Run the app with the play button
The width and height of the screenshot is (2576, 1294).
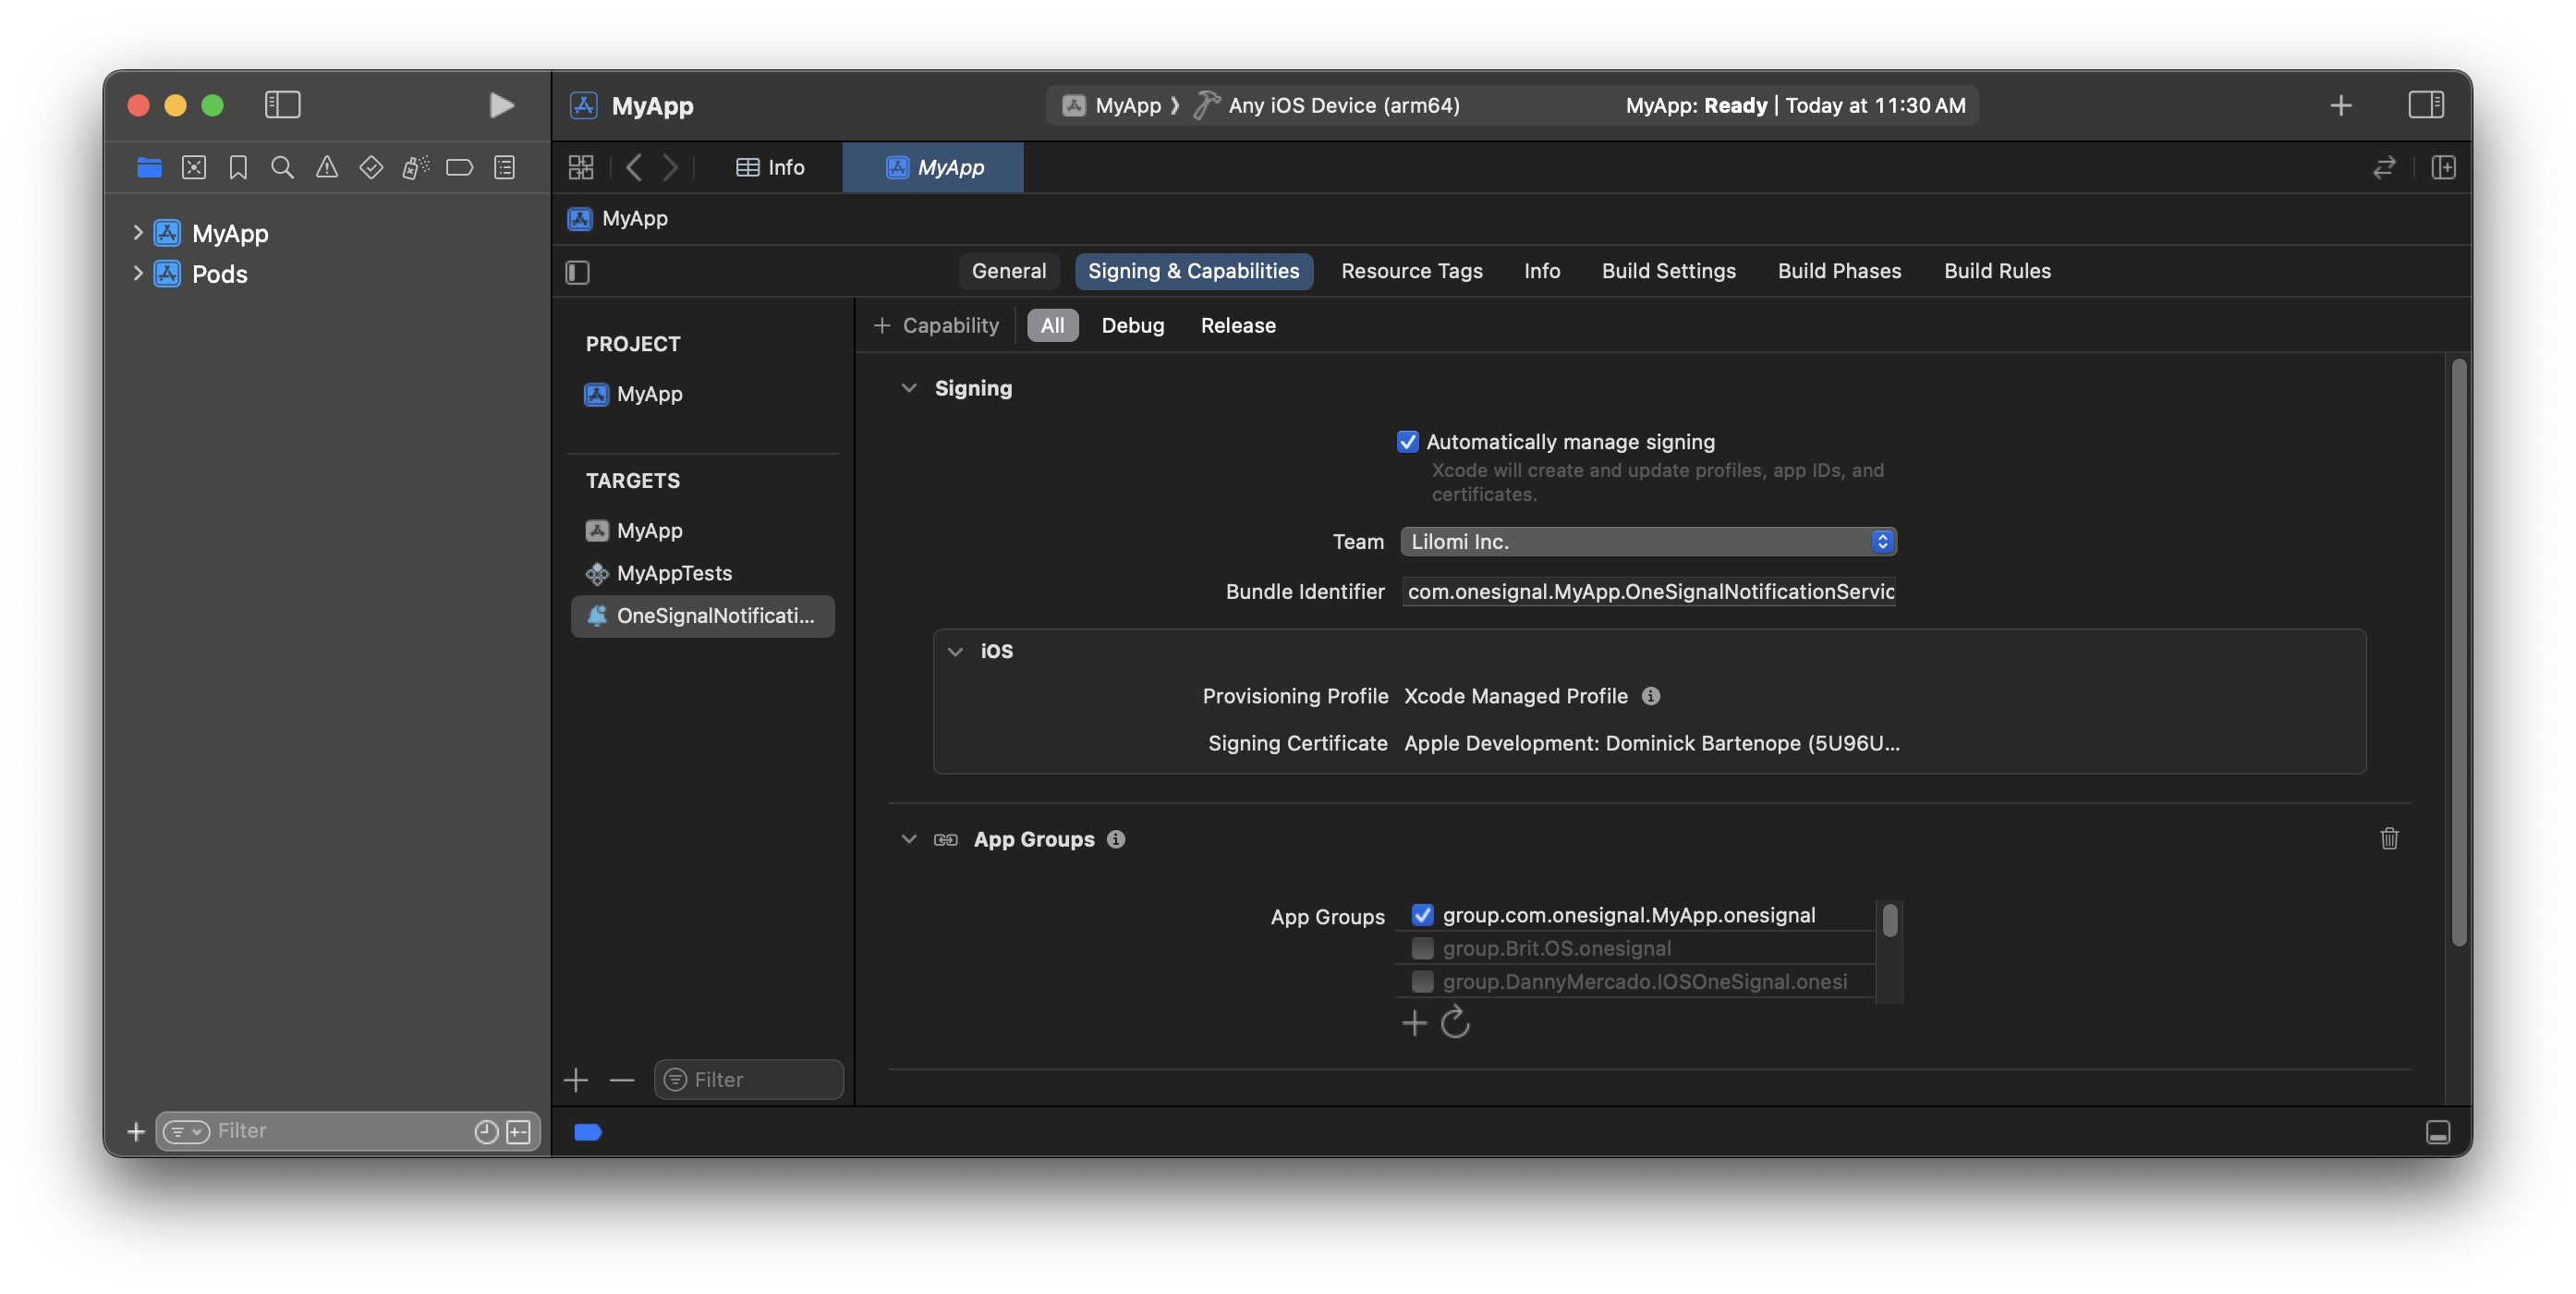click(501, 105)
